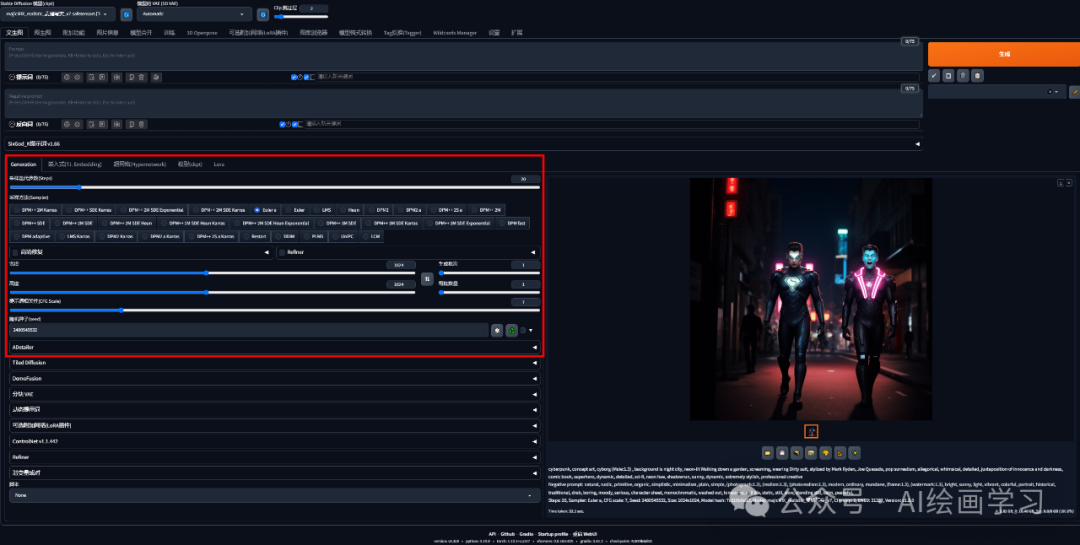Open the Stable Diffusion checkpoint dropdown

coord(59,14)
